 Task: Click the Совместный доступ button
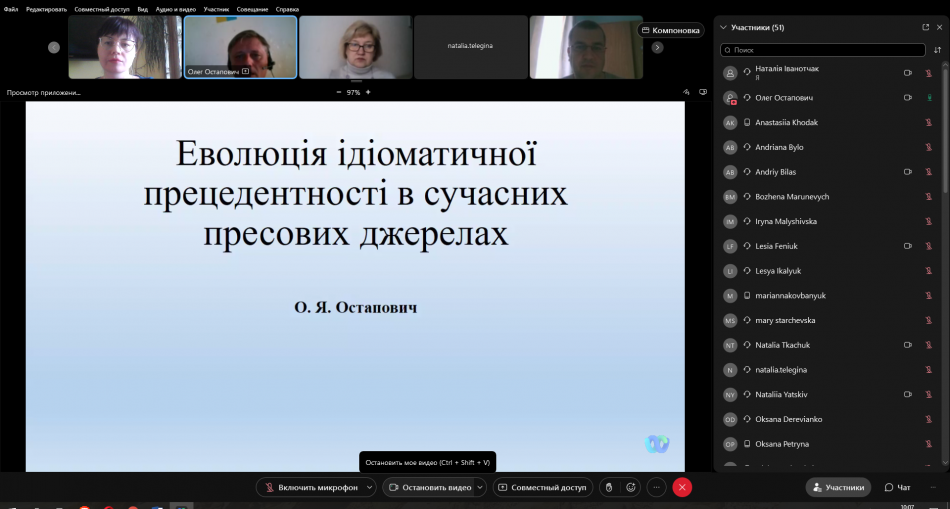point(542,487)
